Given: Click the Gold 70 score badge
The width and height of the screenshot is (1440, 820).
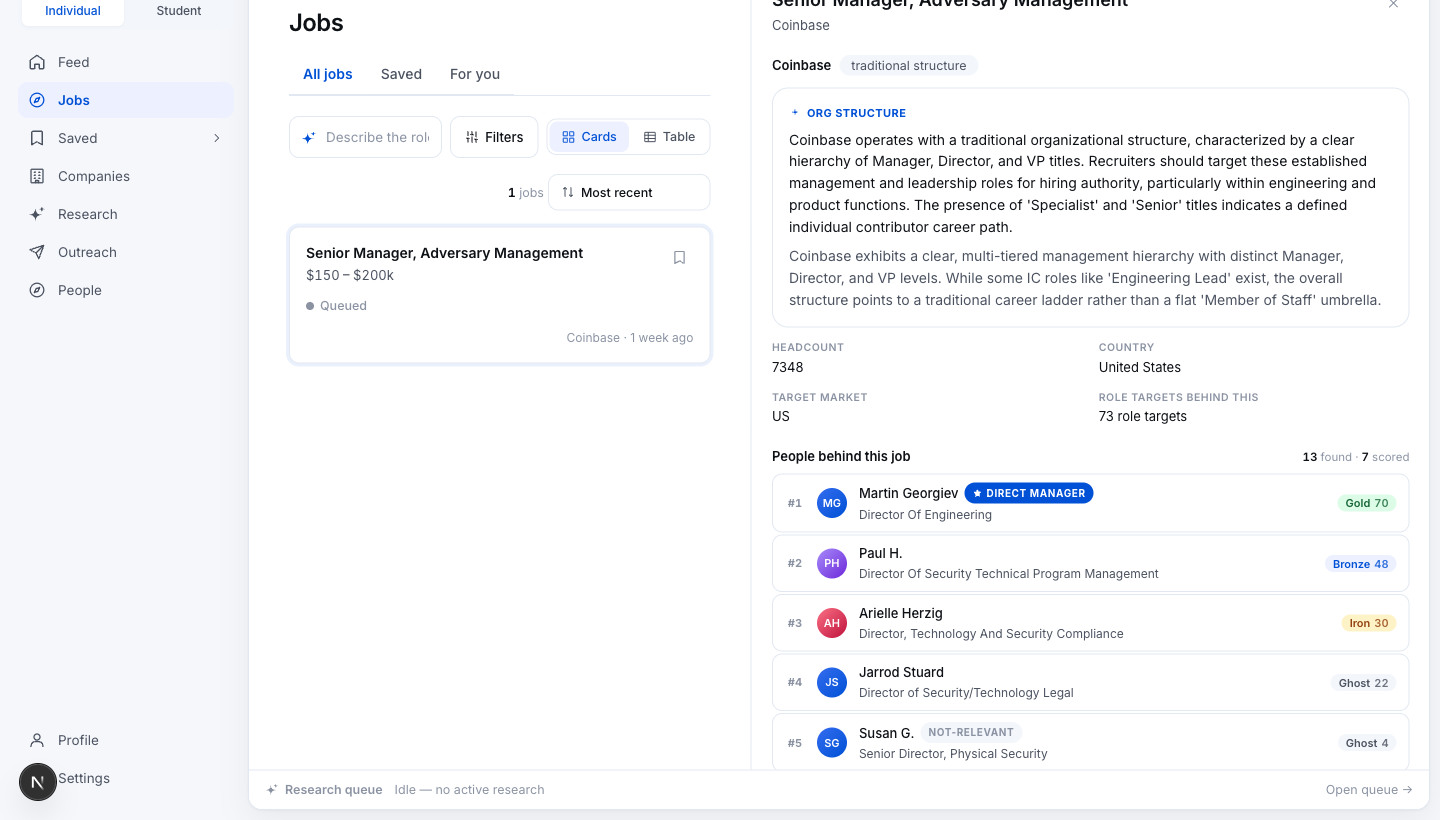Looking at the screenshot, I should (1367, 503).
